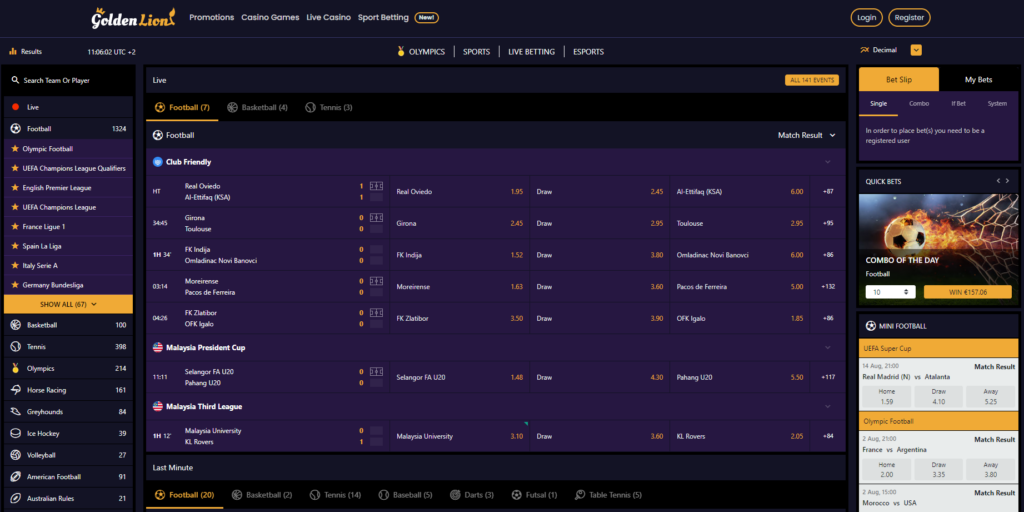Click the Olympics medal icon in sidebar
This screenshot has width=1024, height=512.
(x=16, y=368)
